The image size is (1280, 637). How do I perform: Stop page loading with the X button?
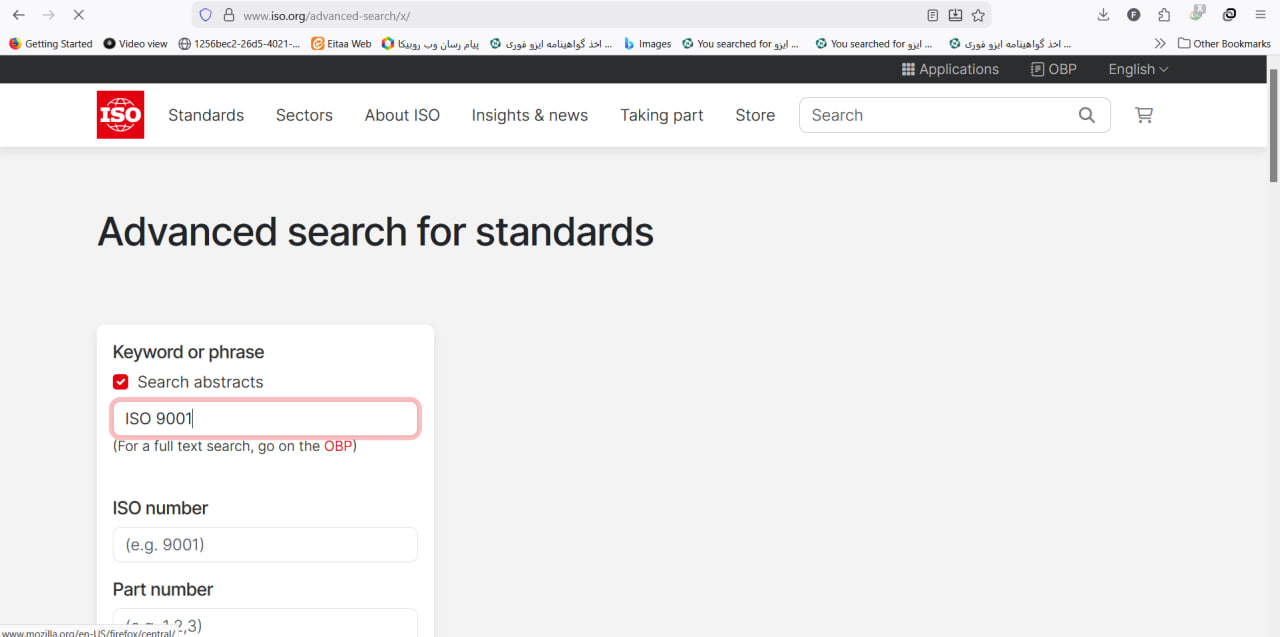79,15
